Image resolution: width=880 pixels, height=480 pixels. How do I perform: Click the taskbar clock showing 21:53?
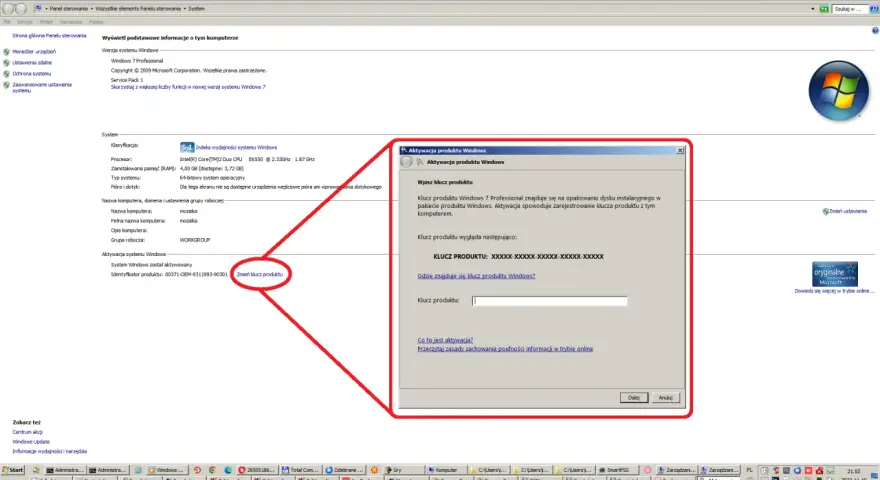854,472
